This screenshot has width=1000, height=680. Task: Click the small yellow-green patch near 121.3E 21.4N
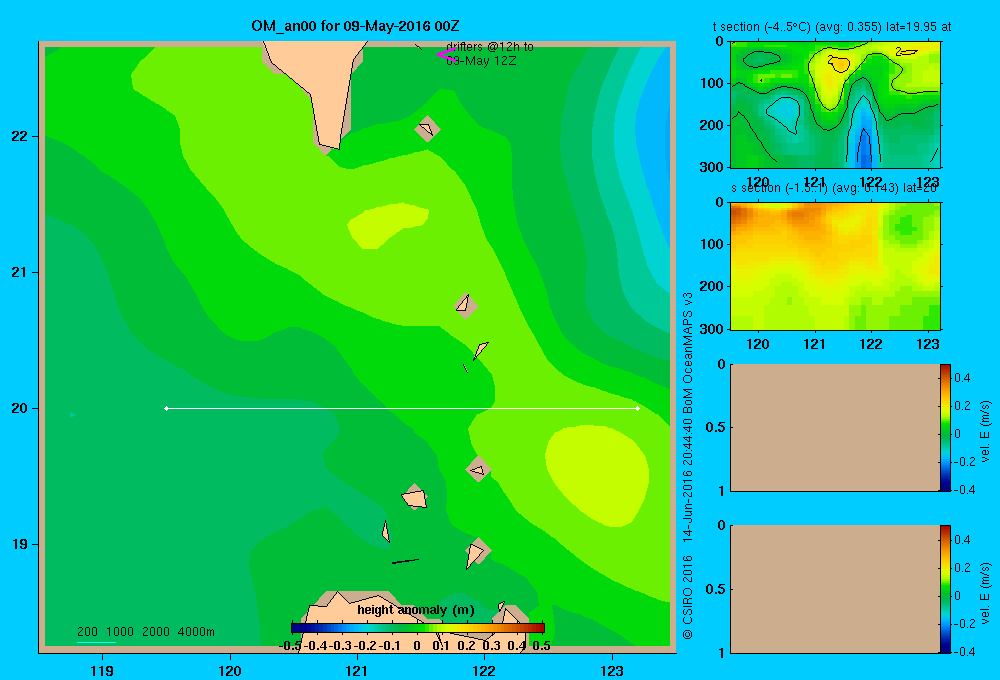[386, 225]
